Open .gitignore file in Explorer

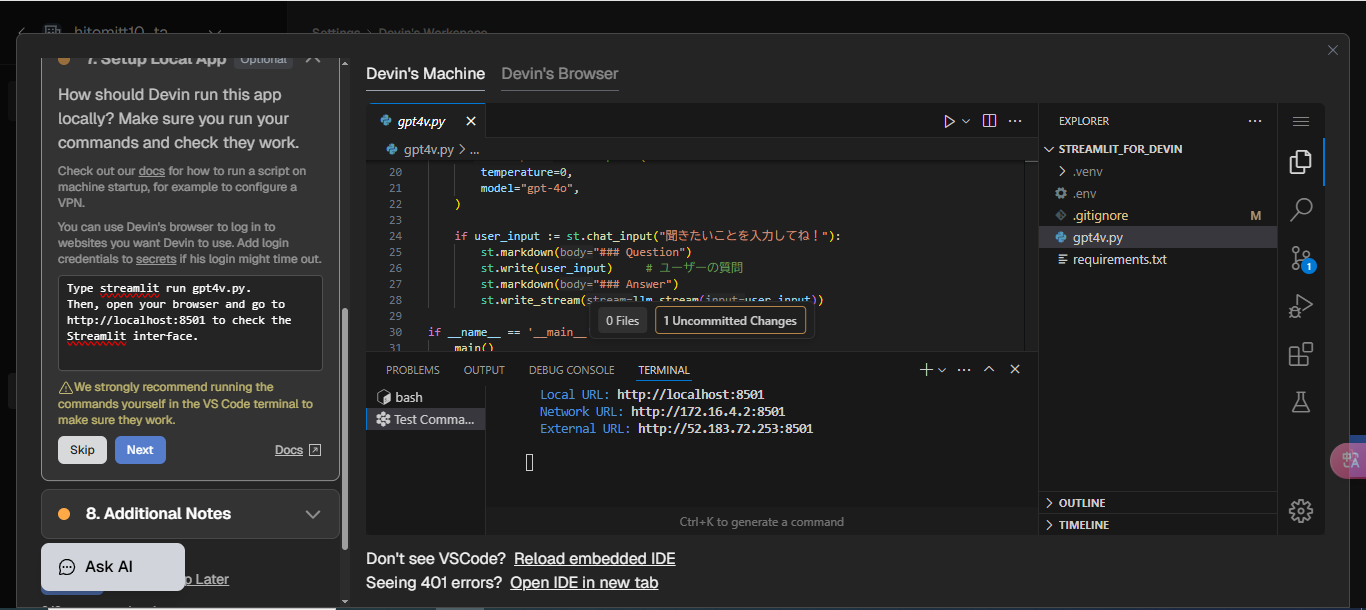(x=1159, y=215)
